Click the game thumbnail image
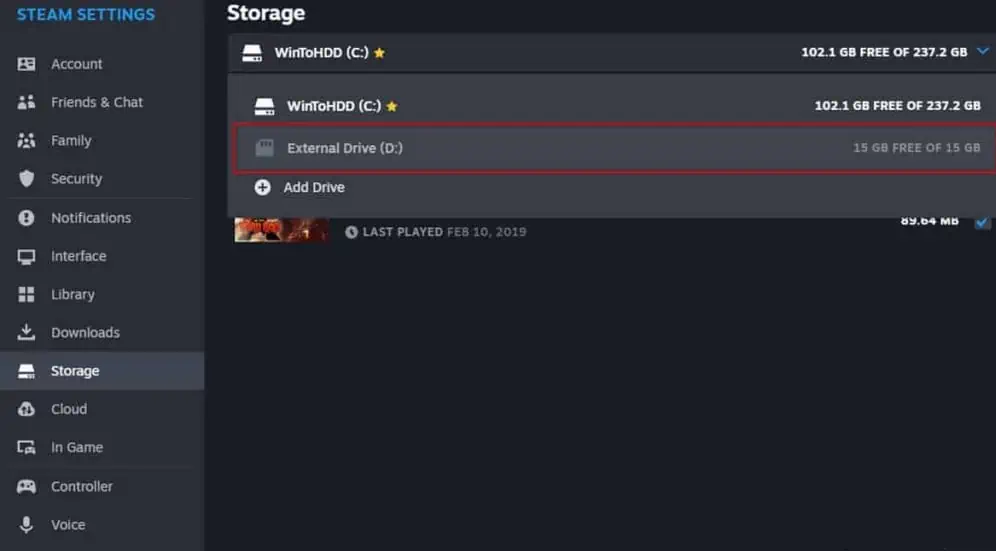This screenshot has width=996, height=551. 281,229
